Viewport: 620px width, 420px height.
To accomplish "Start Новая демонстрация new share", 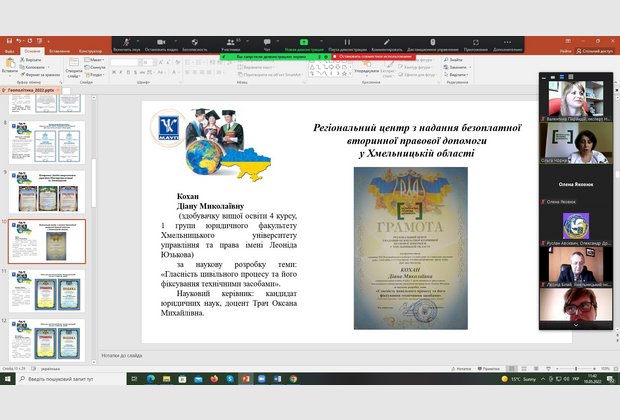I will click(302, 44).
